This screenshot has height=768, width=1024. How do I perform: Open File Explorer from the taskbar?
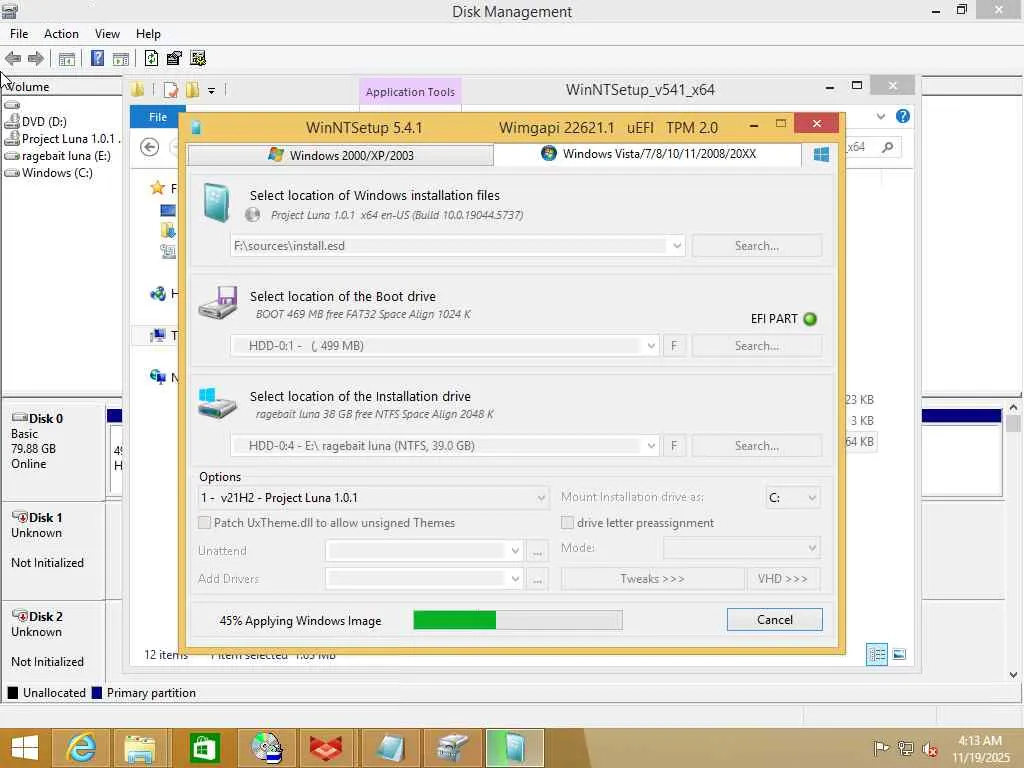pyautogui.click(x=140, y=748)
